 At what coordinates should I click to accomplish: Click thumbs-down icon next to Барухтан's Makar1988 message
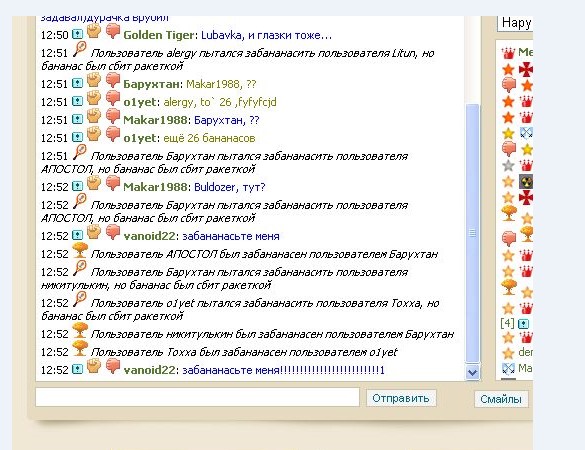[112, 81]
